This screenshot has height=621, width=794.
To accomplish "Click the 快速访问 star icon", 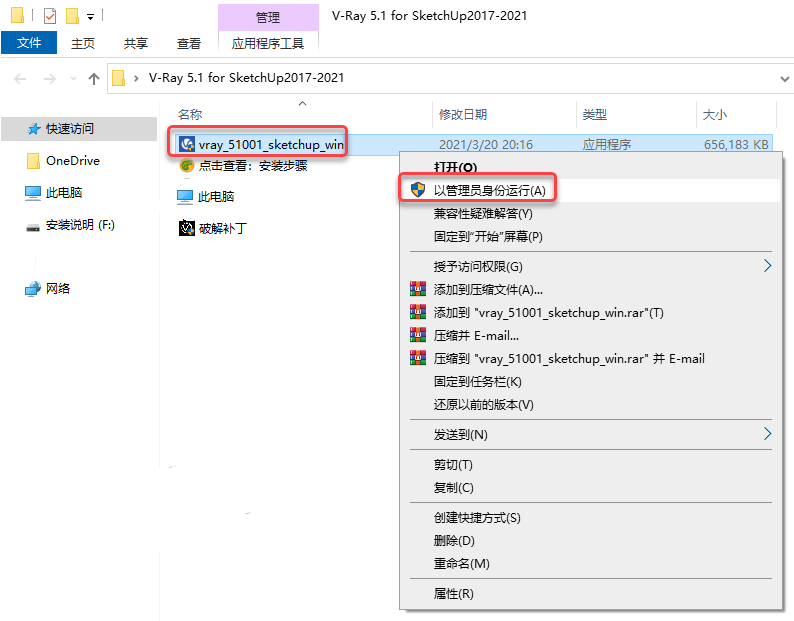I will tap(33, 129).
